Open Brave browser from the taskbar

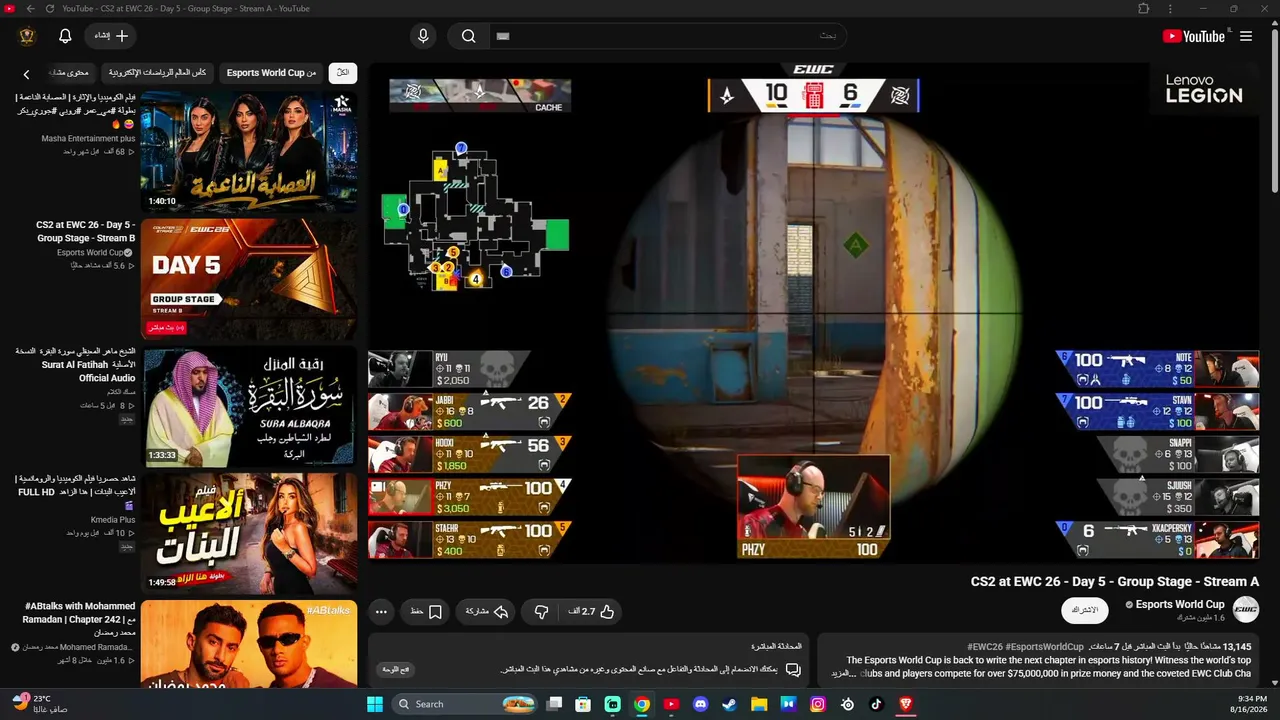[x=906, y=704]
